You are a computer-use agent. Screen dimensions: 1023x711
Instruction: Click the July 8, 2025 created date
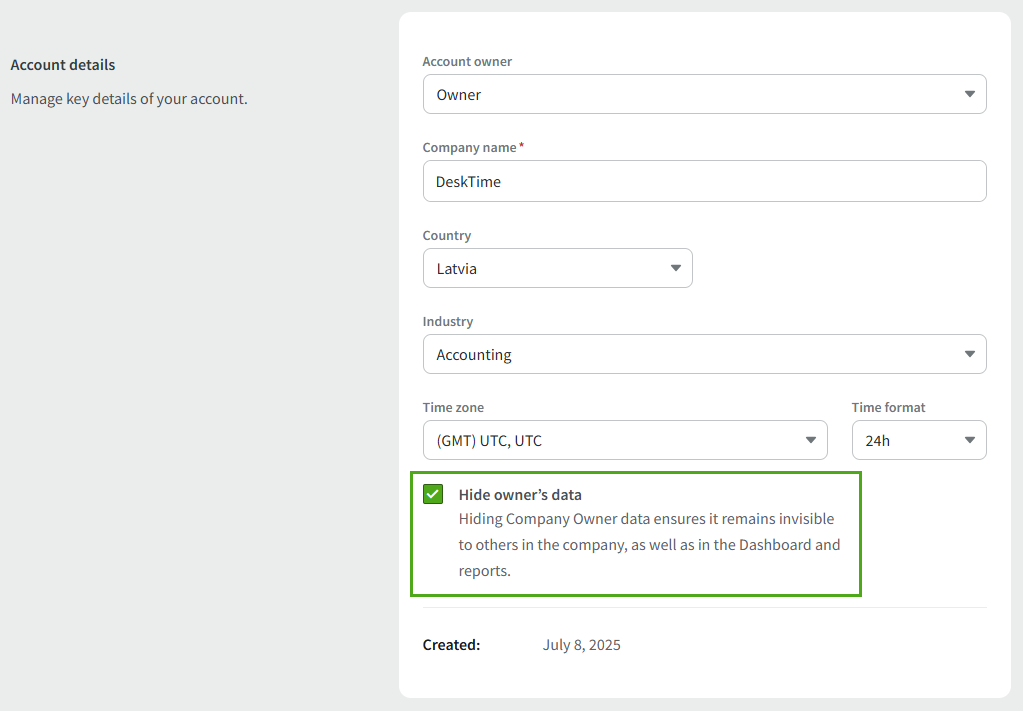coord(581,645)
